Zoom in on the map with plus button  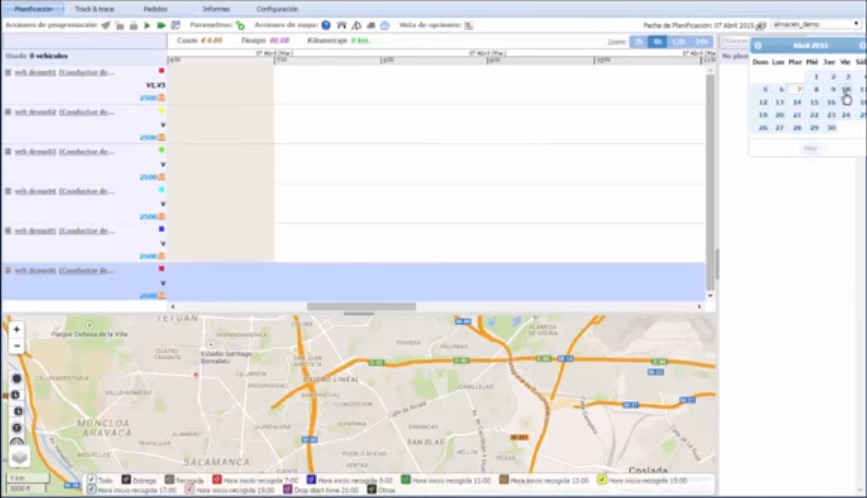tap(16, 329)
